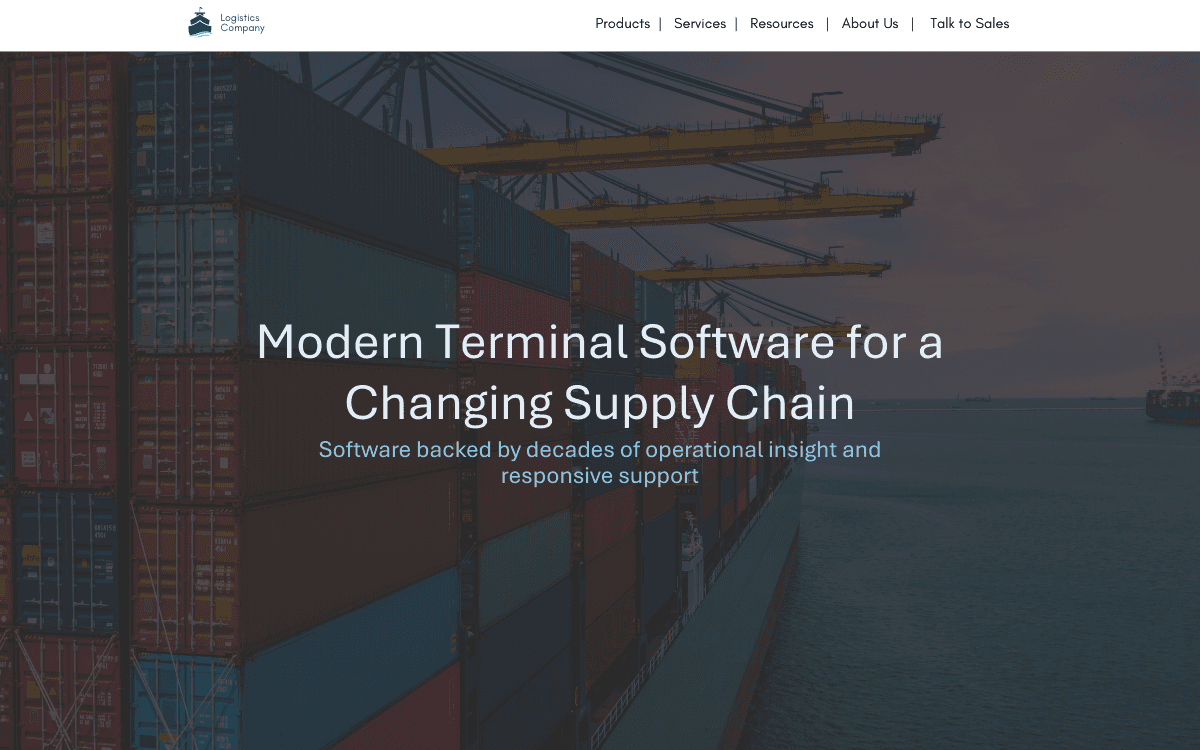
Task: Click the subheading about operational insight
Action: 599,450
